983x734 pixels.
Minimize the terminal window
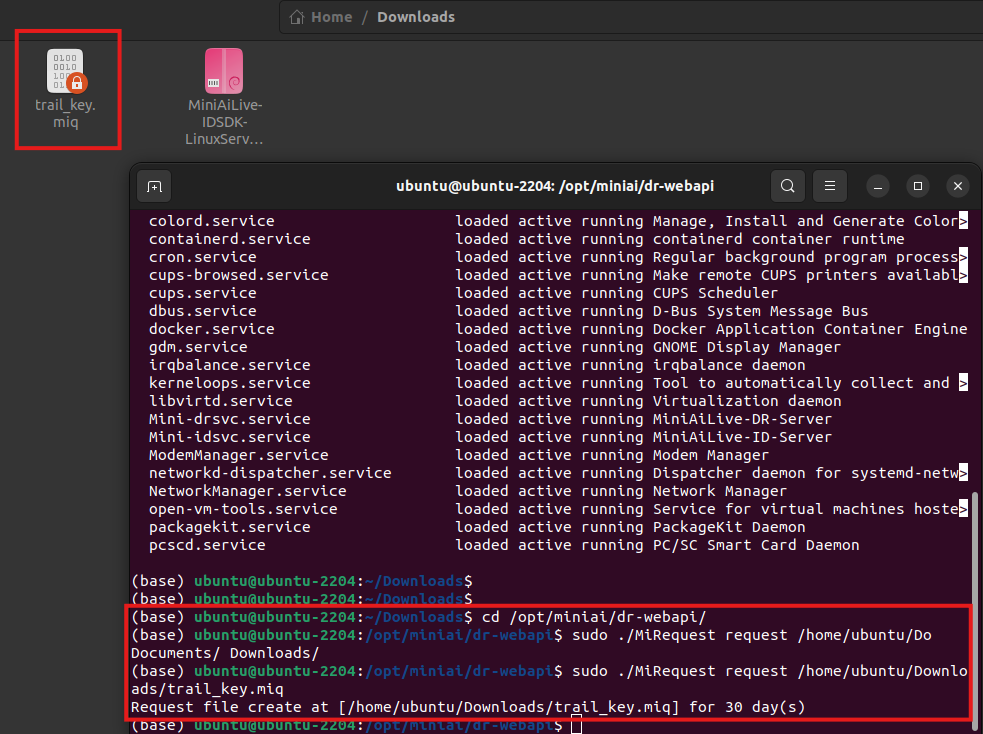click(877, 186)
